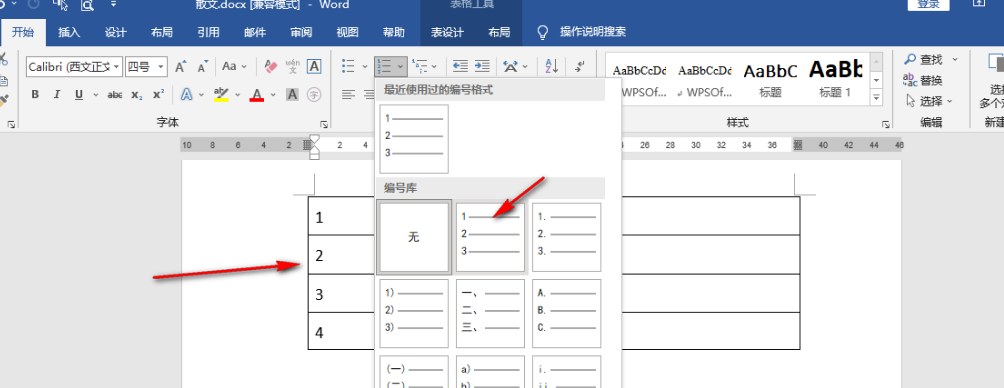Click the lightbulb tell-me icon
Image resolution: width=1004 pixels, height=388 pixels.
point(542,32)
